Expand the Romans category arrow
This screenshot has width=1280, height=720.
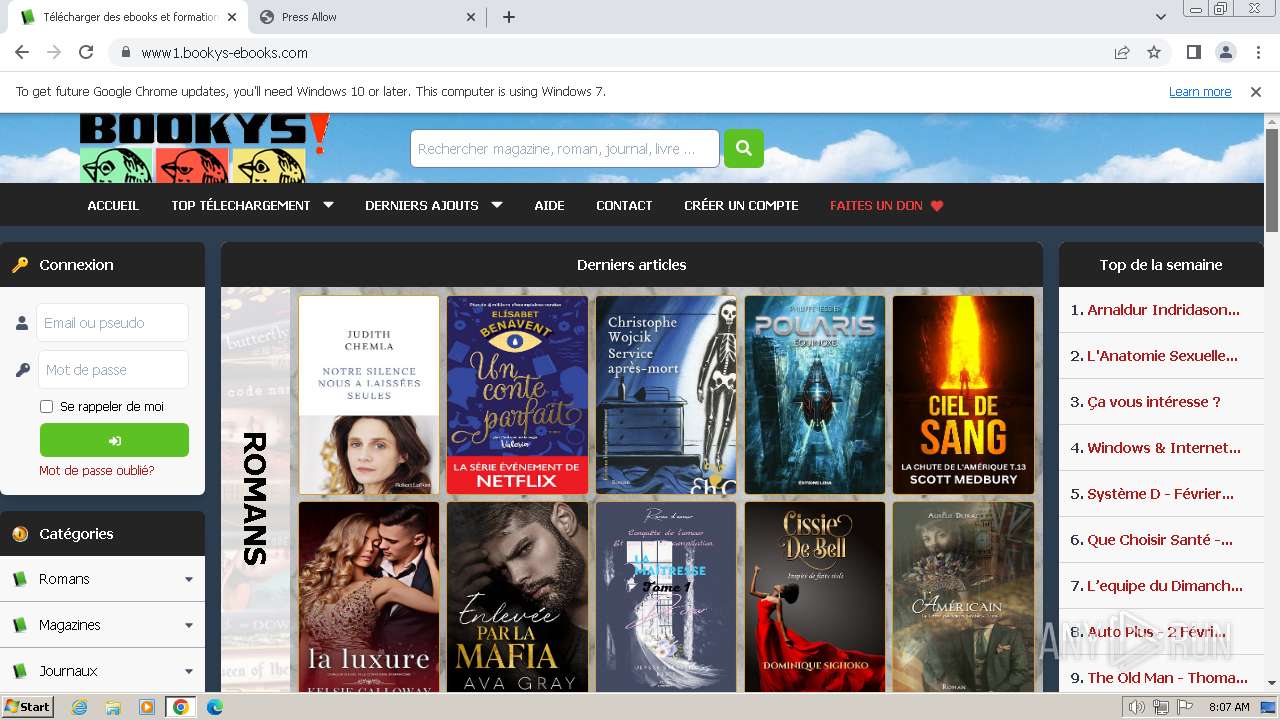[189, 579]
